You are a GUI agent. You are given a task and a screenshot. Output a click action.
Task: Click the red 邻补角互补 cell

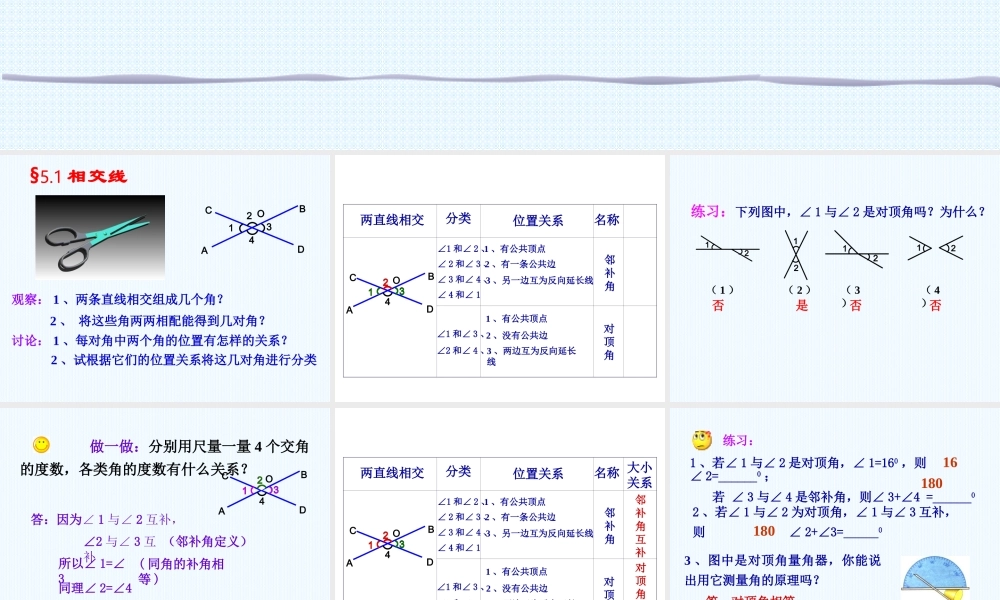[640, 526]
